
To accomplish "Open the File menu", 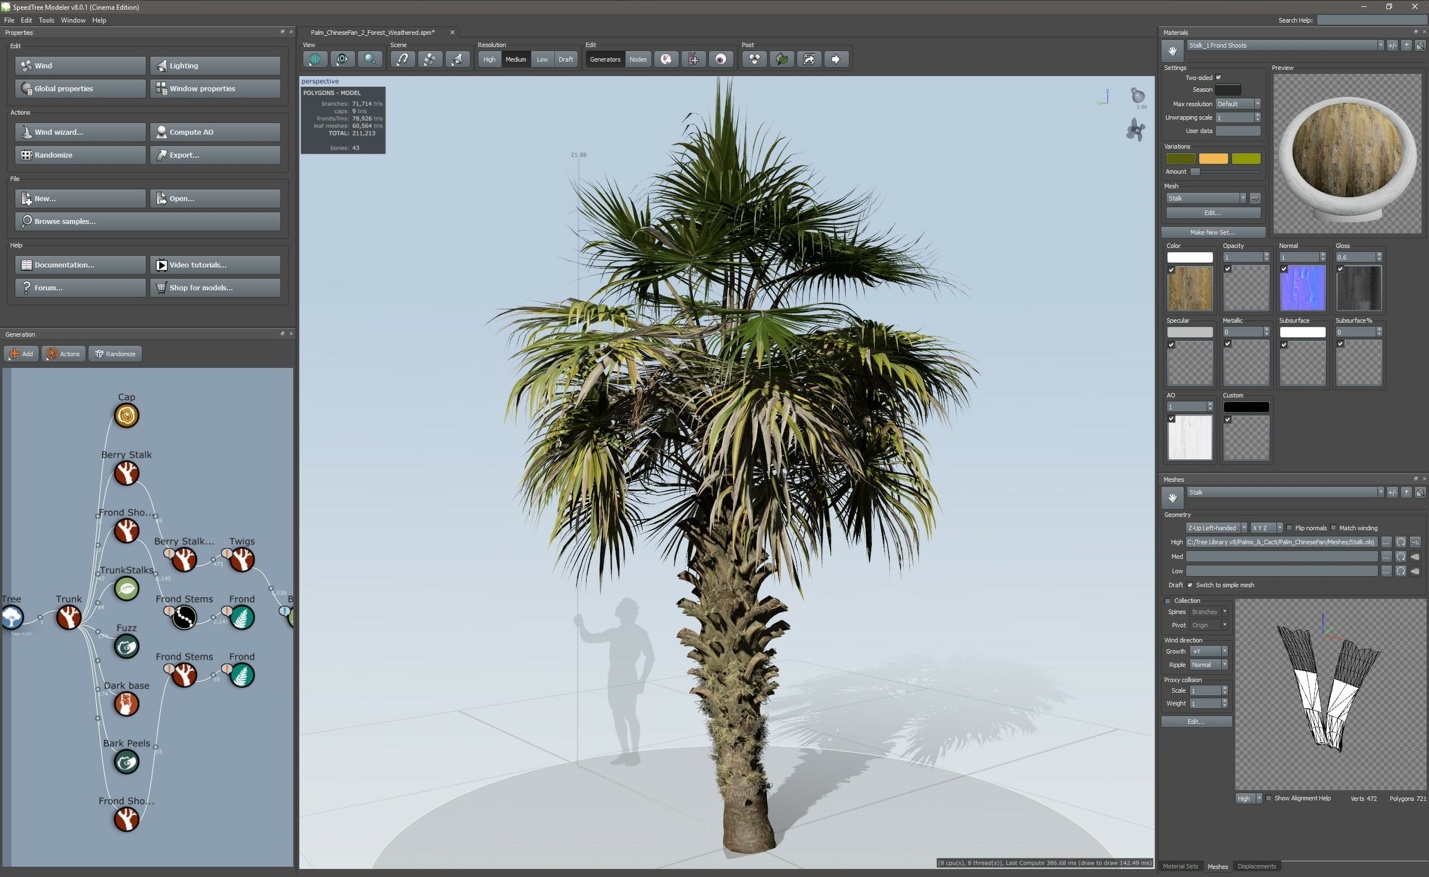I will pyautogui.click(x=9, y=20).
